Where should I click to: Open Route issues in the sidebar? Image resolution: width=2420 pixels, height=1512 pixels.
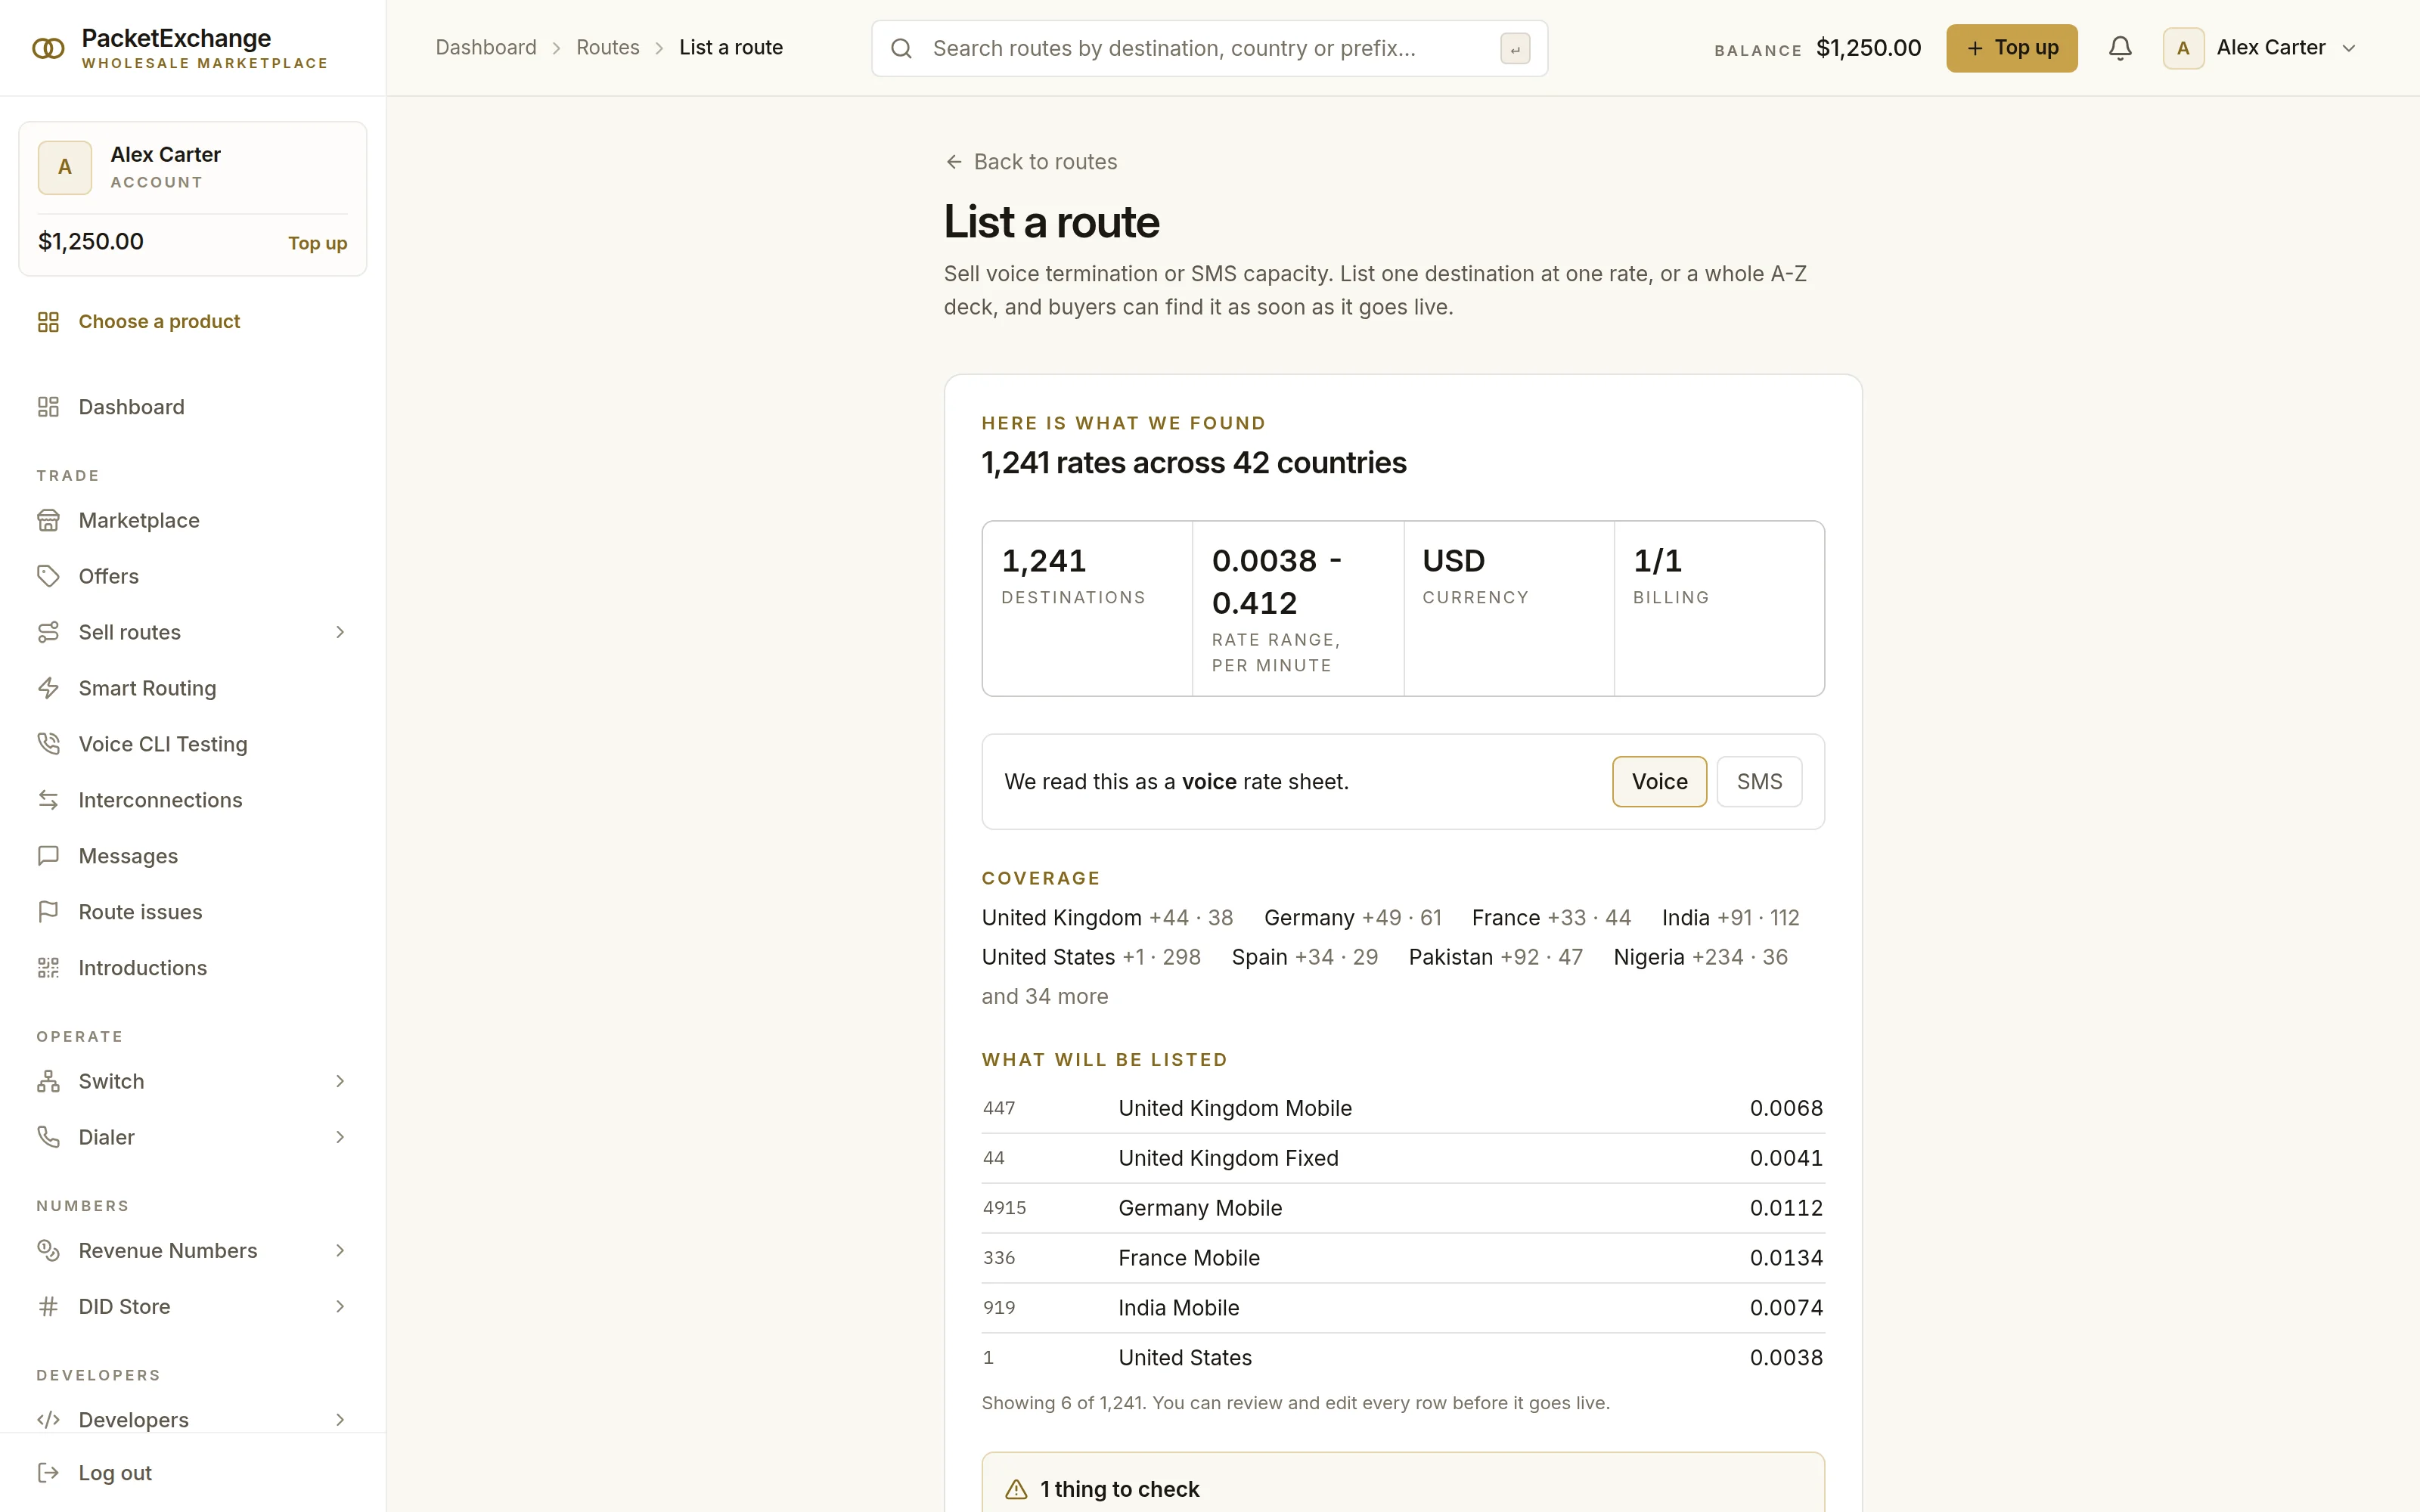coord(193,912)
